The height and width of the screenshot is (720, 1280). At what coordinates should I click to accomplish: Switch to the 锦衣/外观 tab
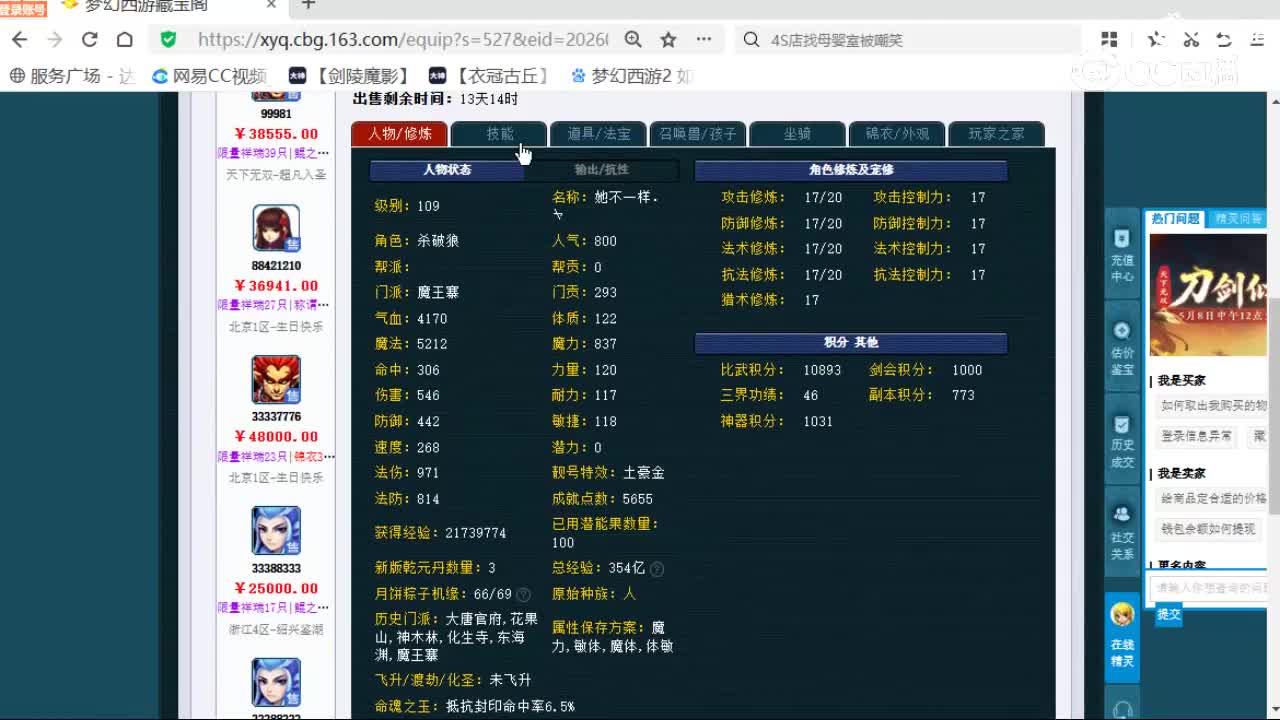[897, 134]
